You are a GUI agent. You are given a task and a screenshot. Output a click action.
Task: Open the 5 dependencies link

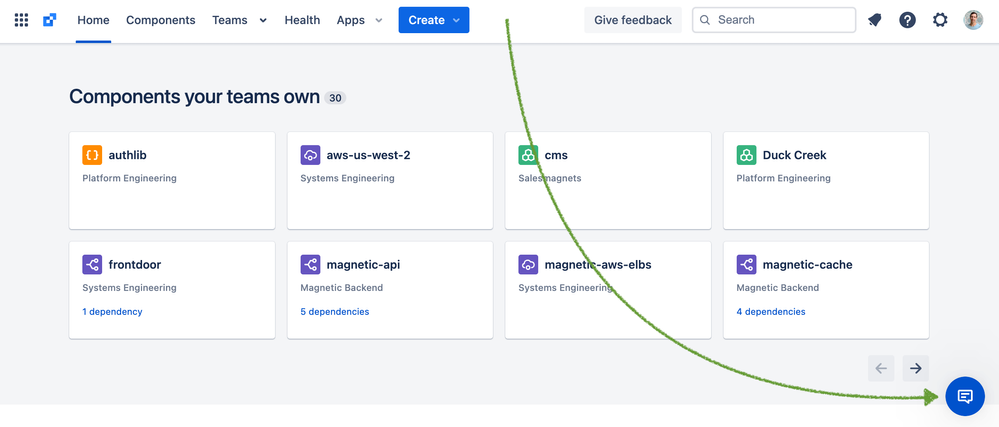334,312
